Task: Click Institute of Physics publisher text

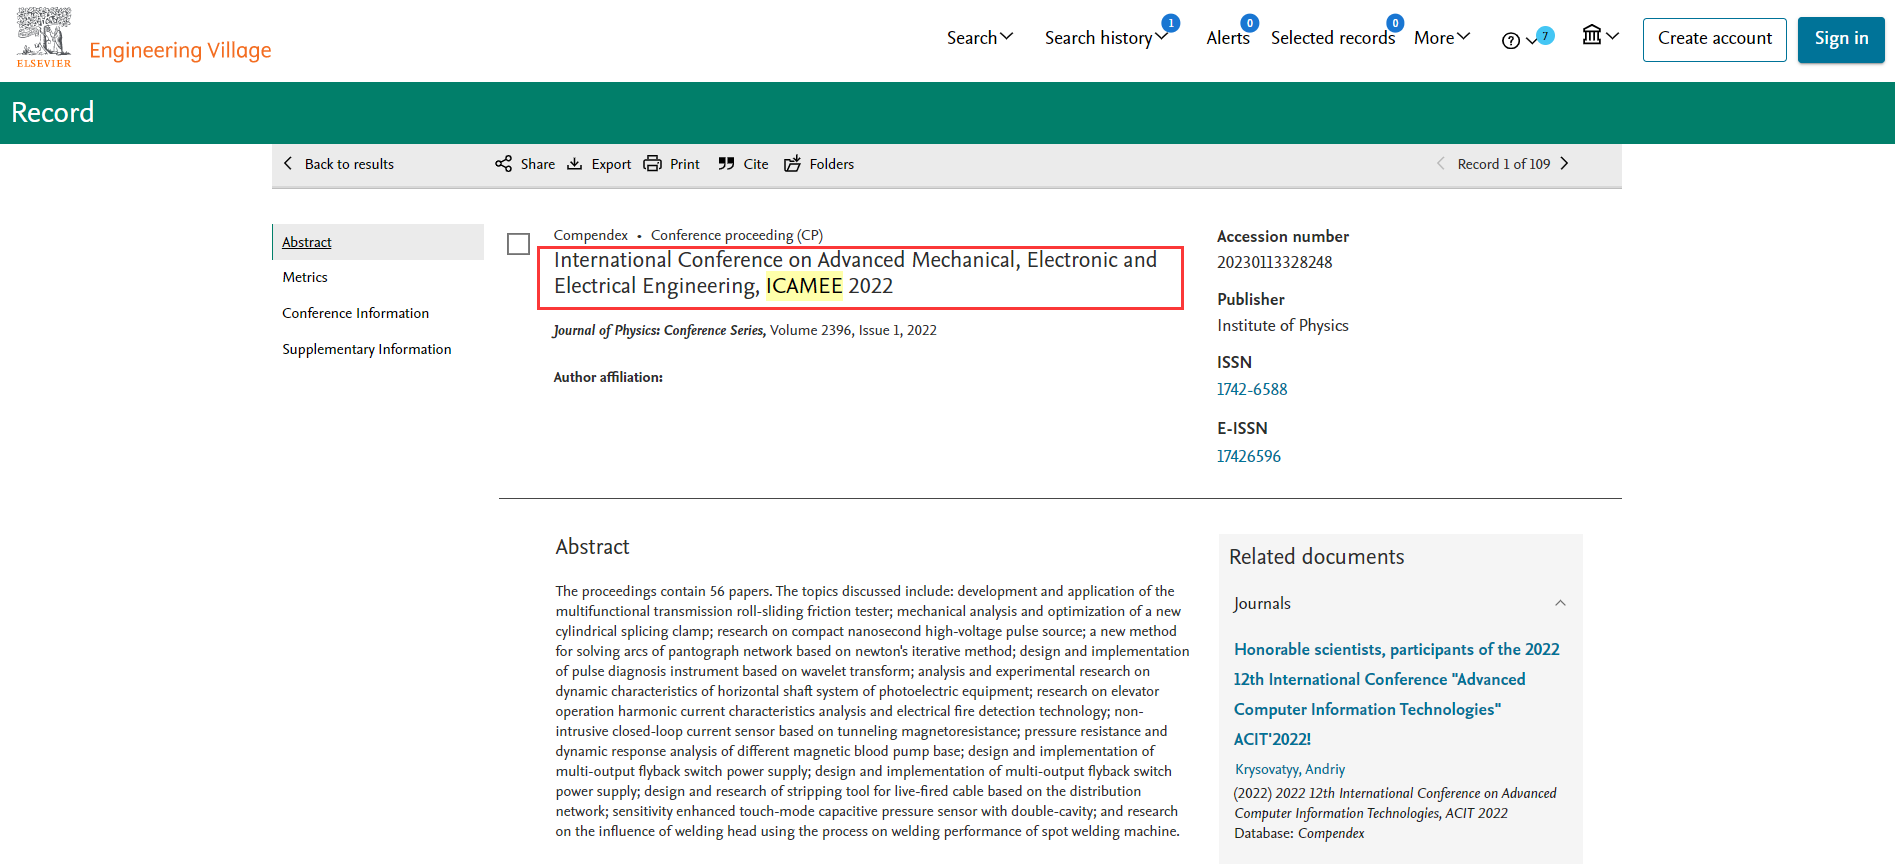Action: coord(1282,325)
